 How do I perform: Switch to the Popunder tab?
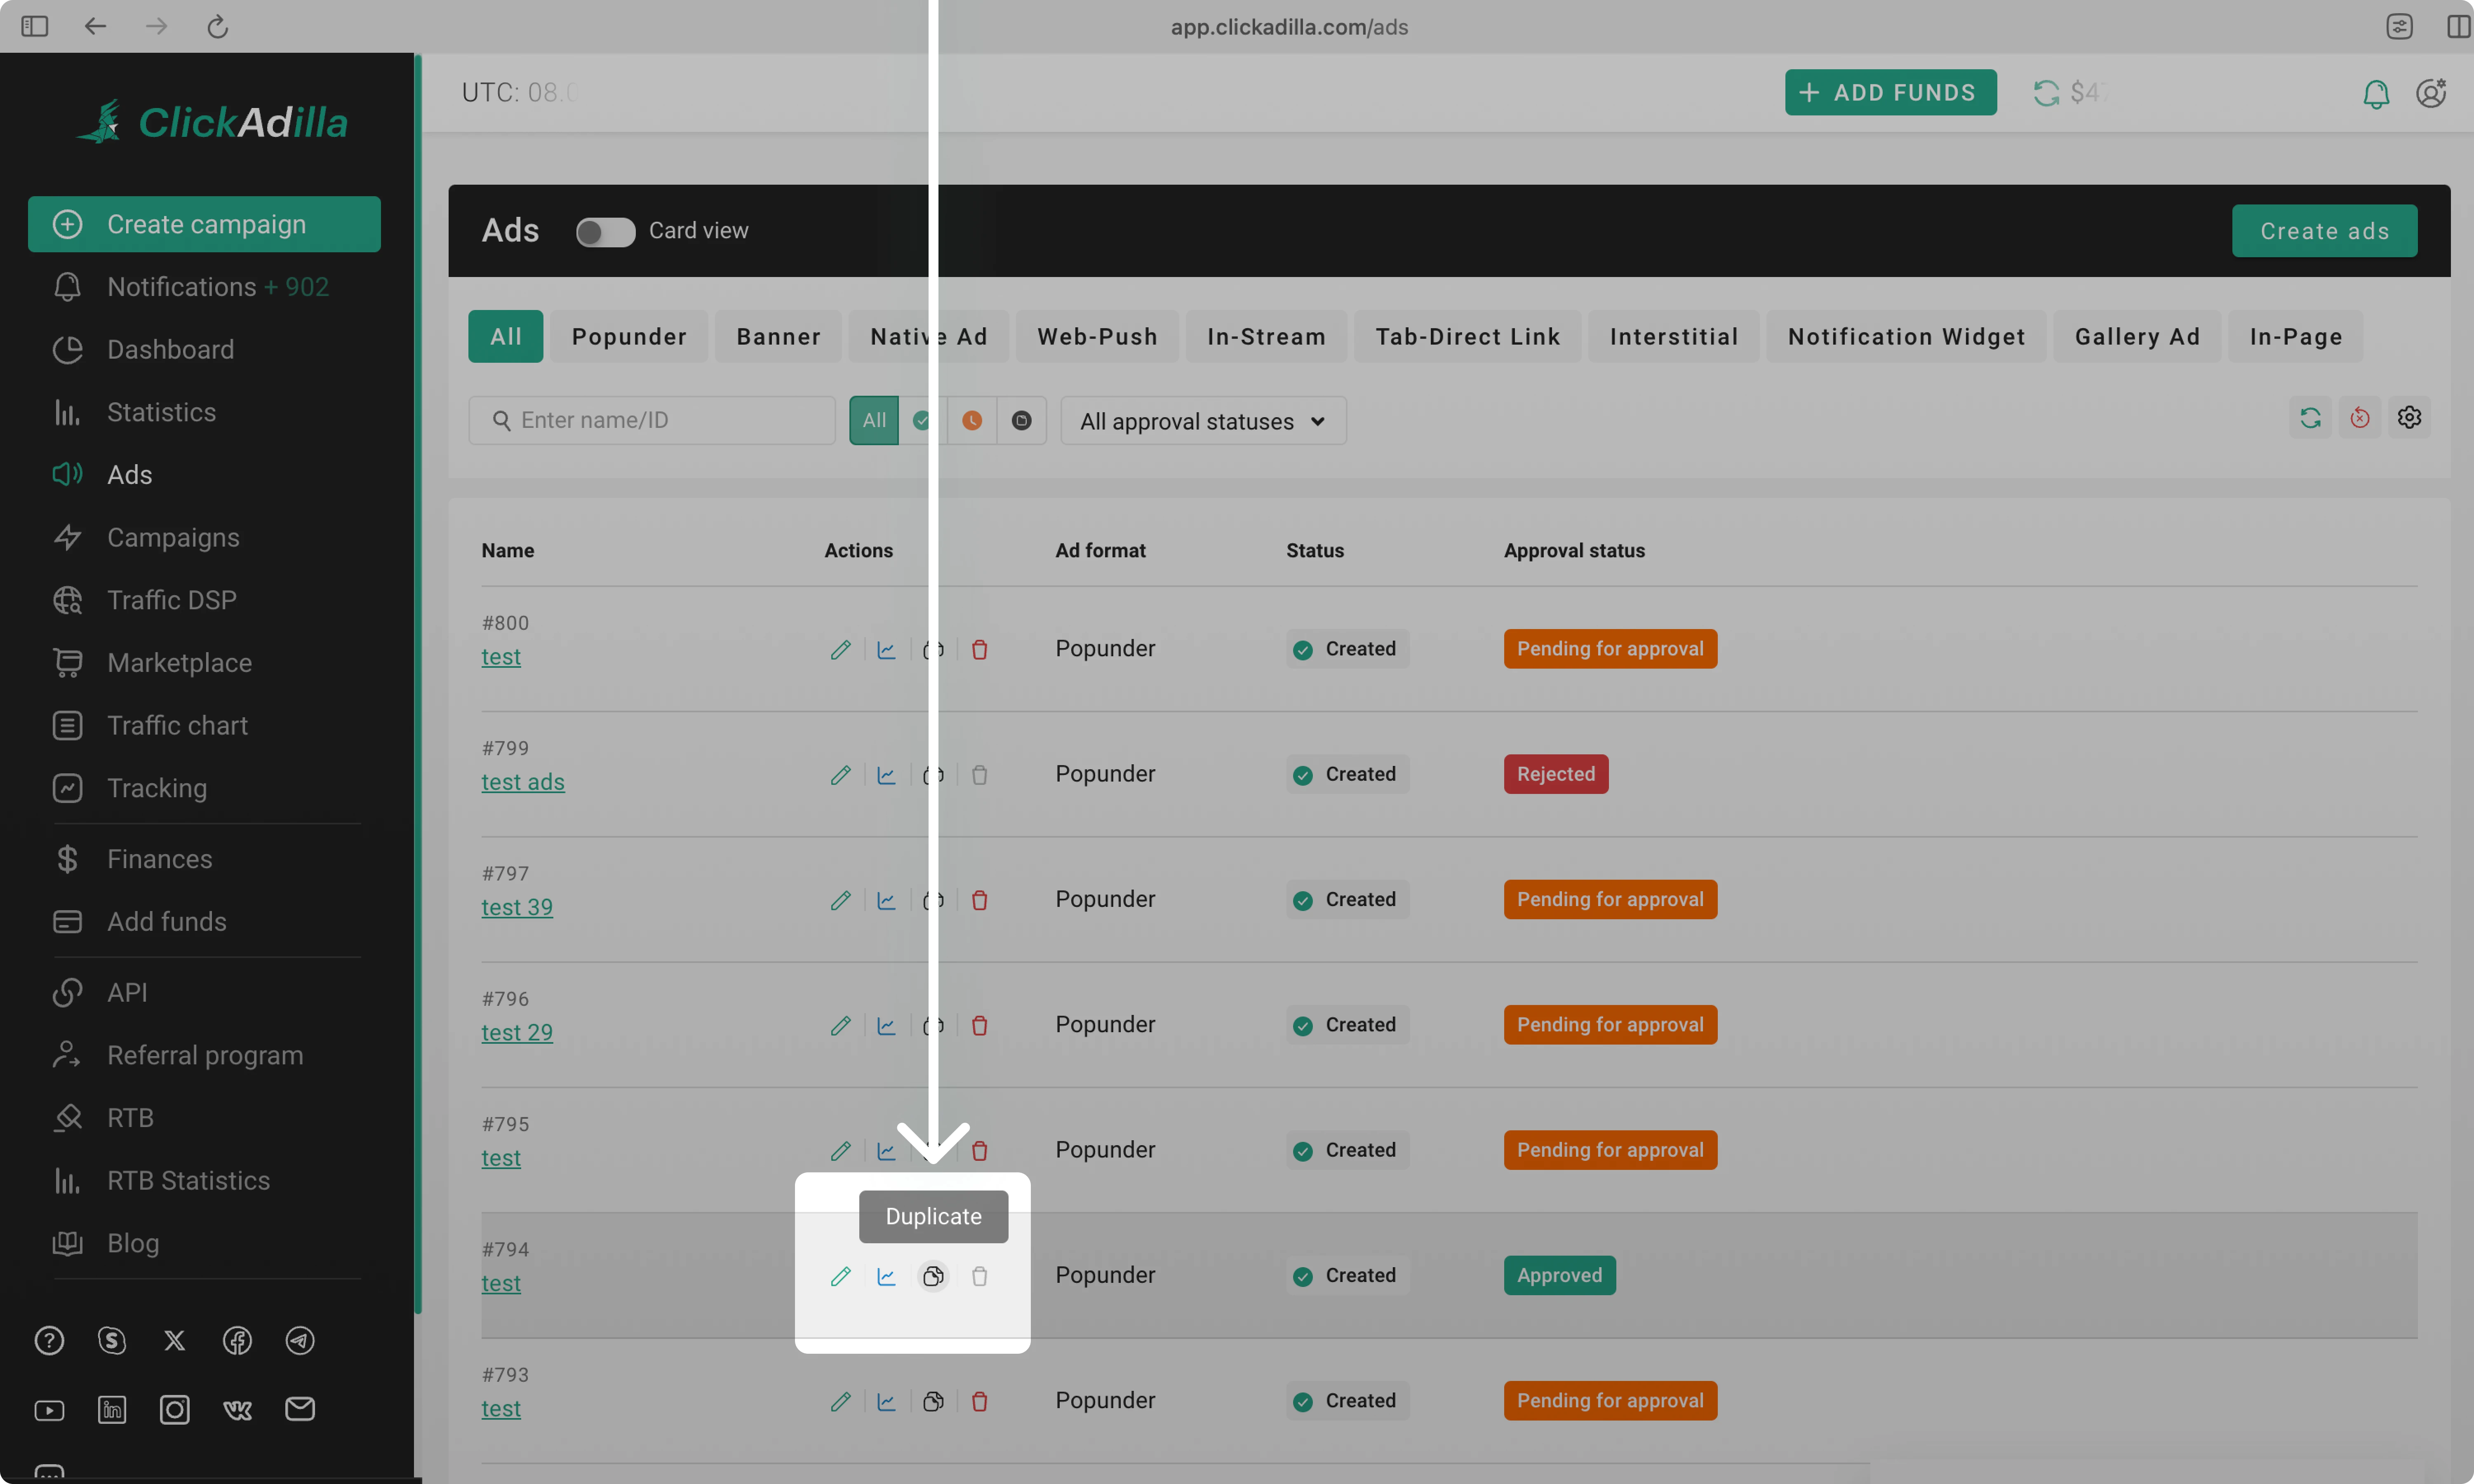tap(628, 337)
